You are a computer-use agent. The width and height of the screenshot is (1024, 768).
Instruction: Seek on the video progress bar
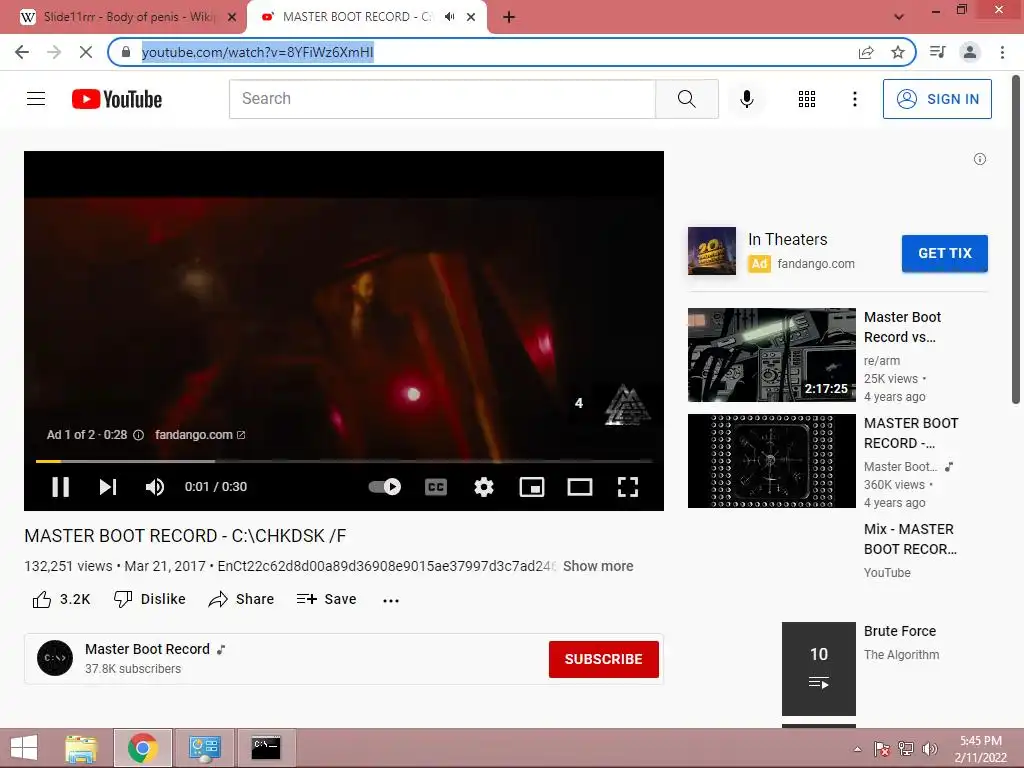(344, 461)
